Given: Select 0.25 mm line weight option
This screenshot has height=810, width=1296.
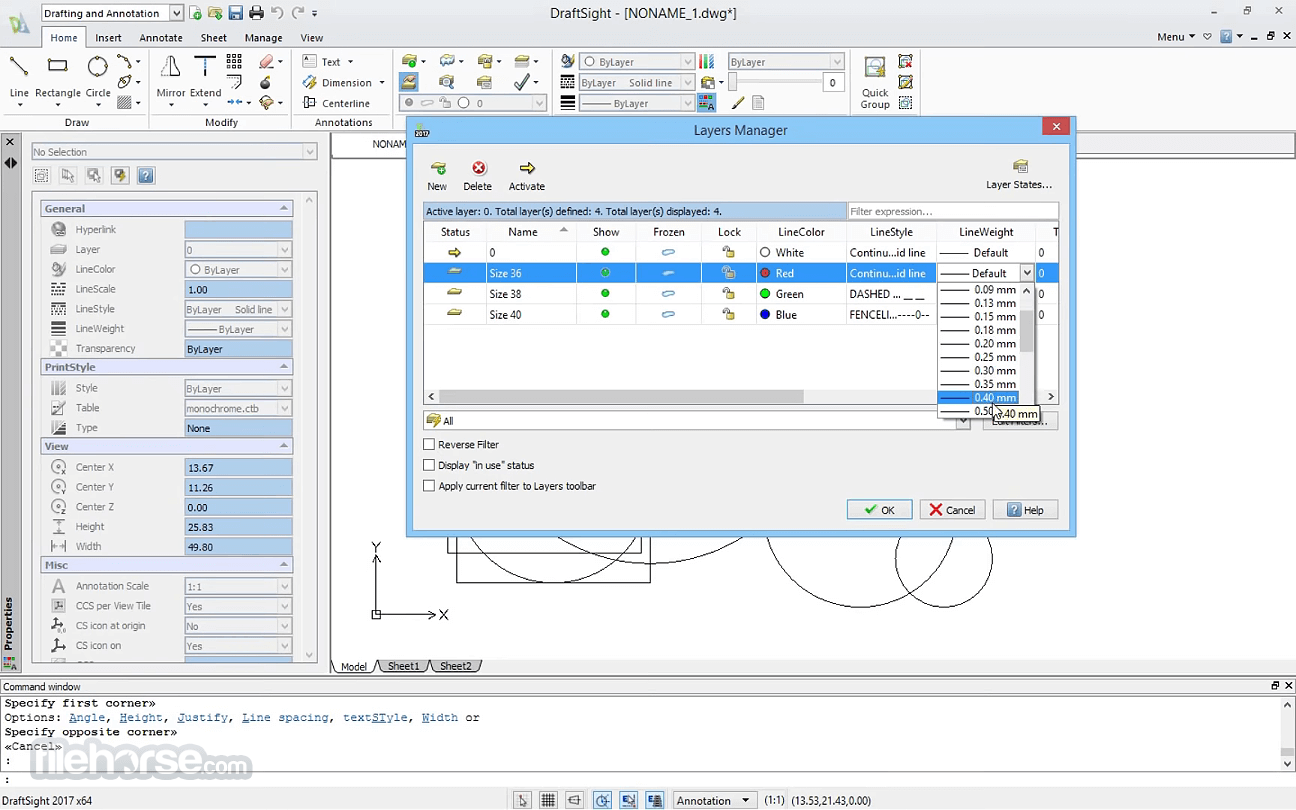Looking at the screenshot, I should point(978,357).
